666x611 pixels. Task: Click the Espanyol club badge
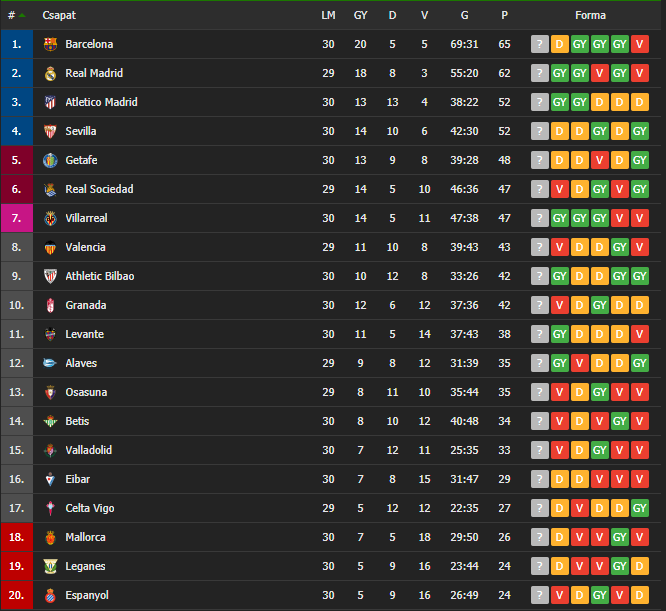[50, 595]
